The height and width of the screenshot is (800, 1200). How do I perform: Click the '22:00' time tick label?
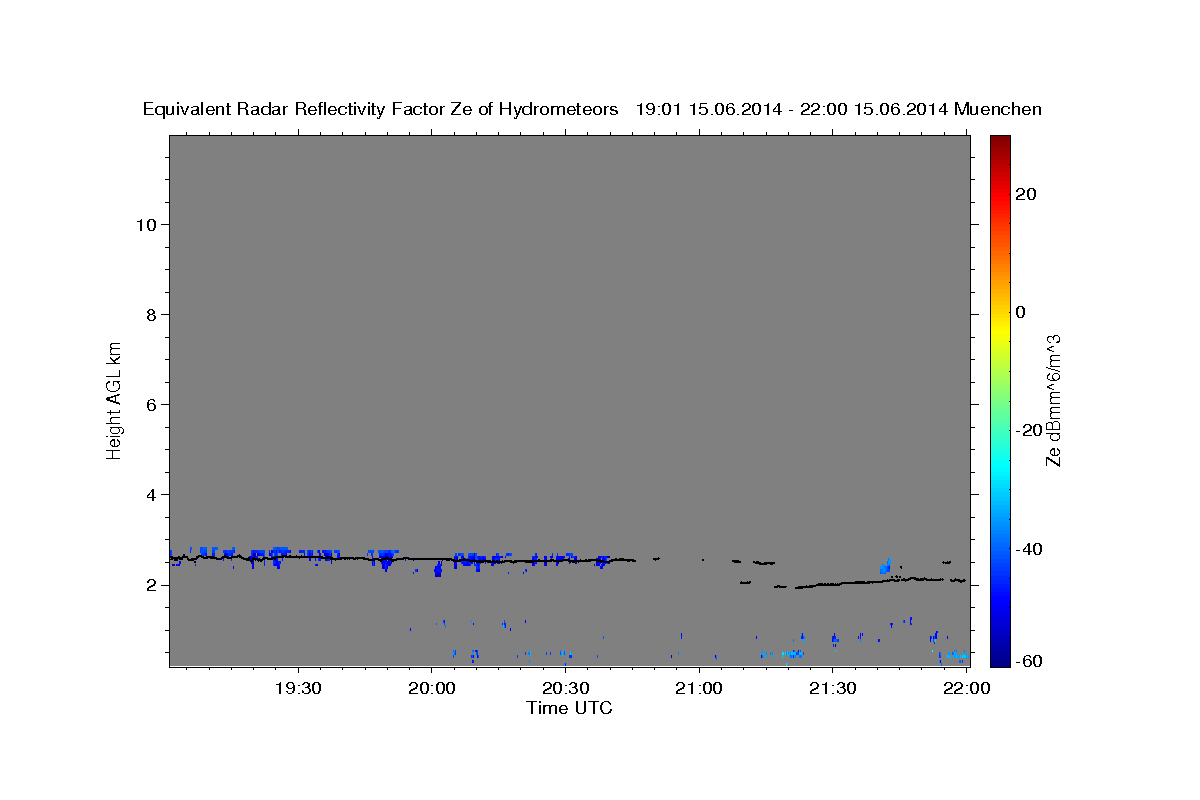tap(966, 688)
